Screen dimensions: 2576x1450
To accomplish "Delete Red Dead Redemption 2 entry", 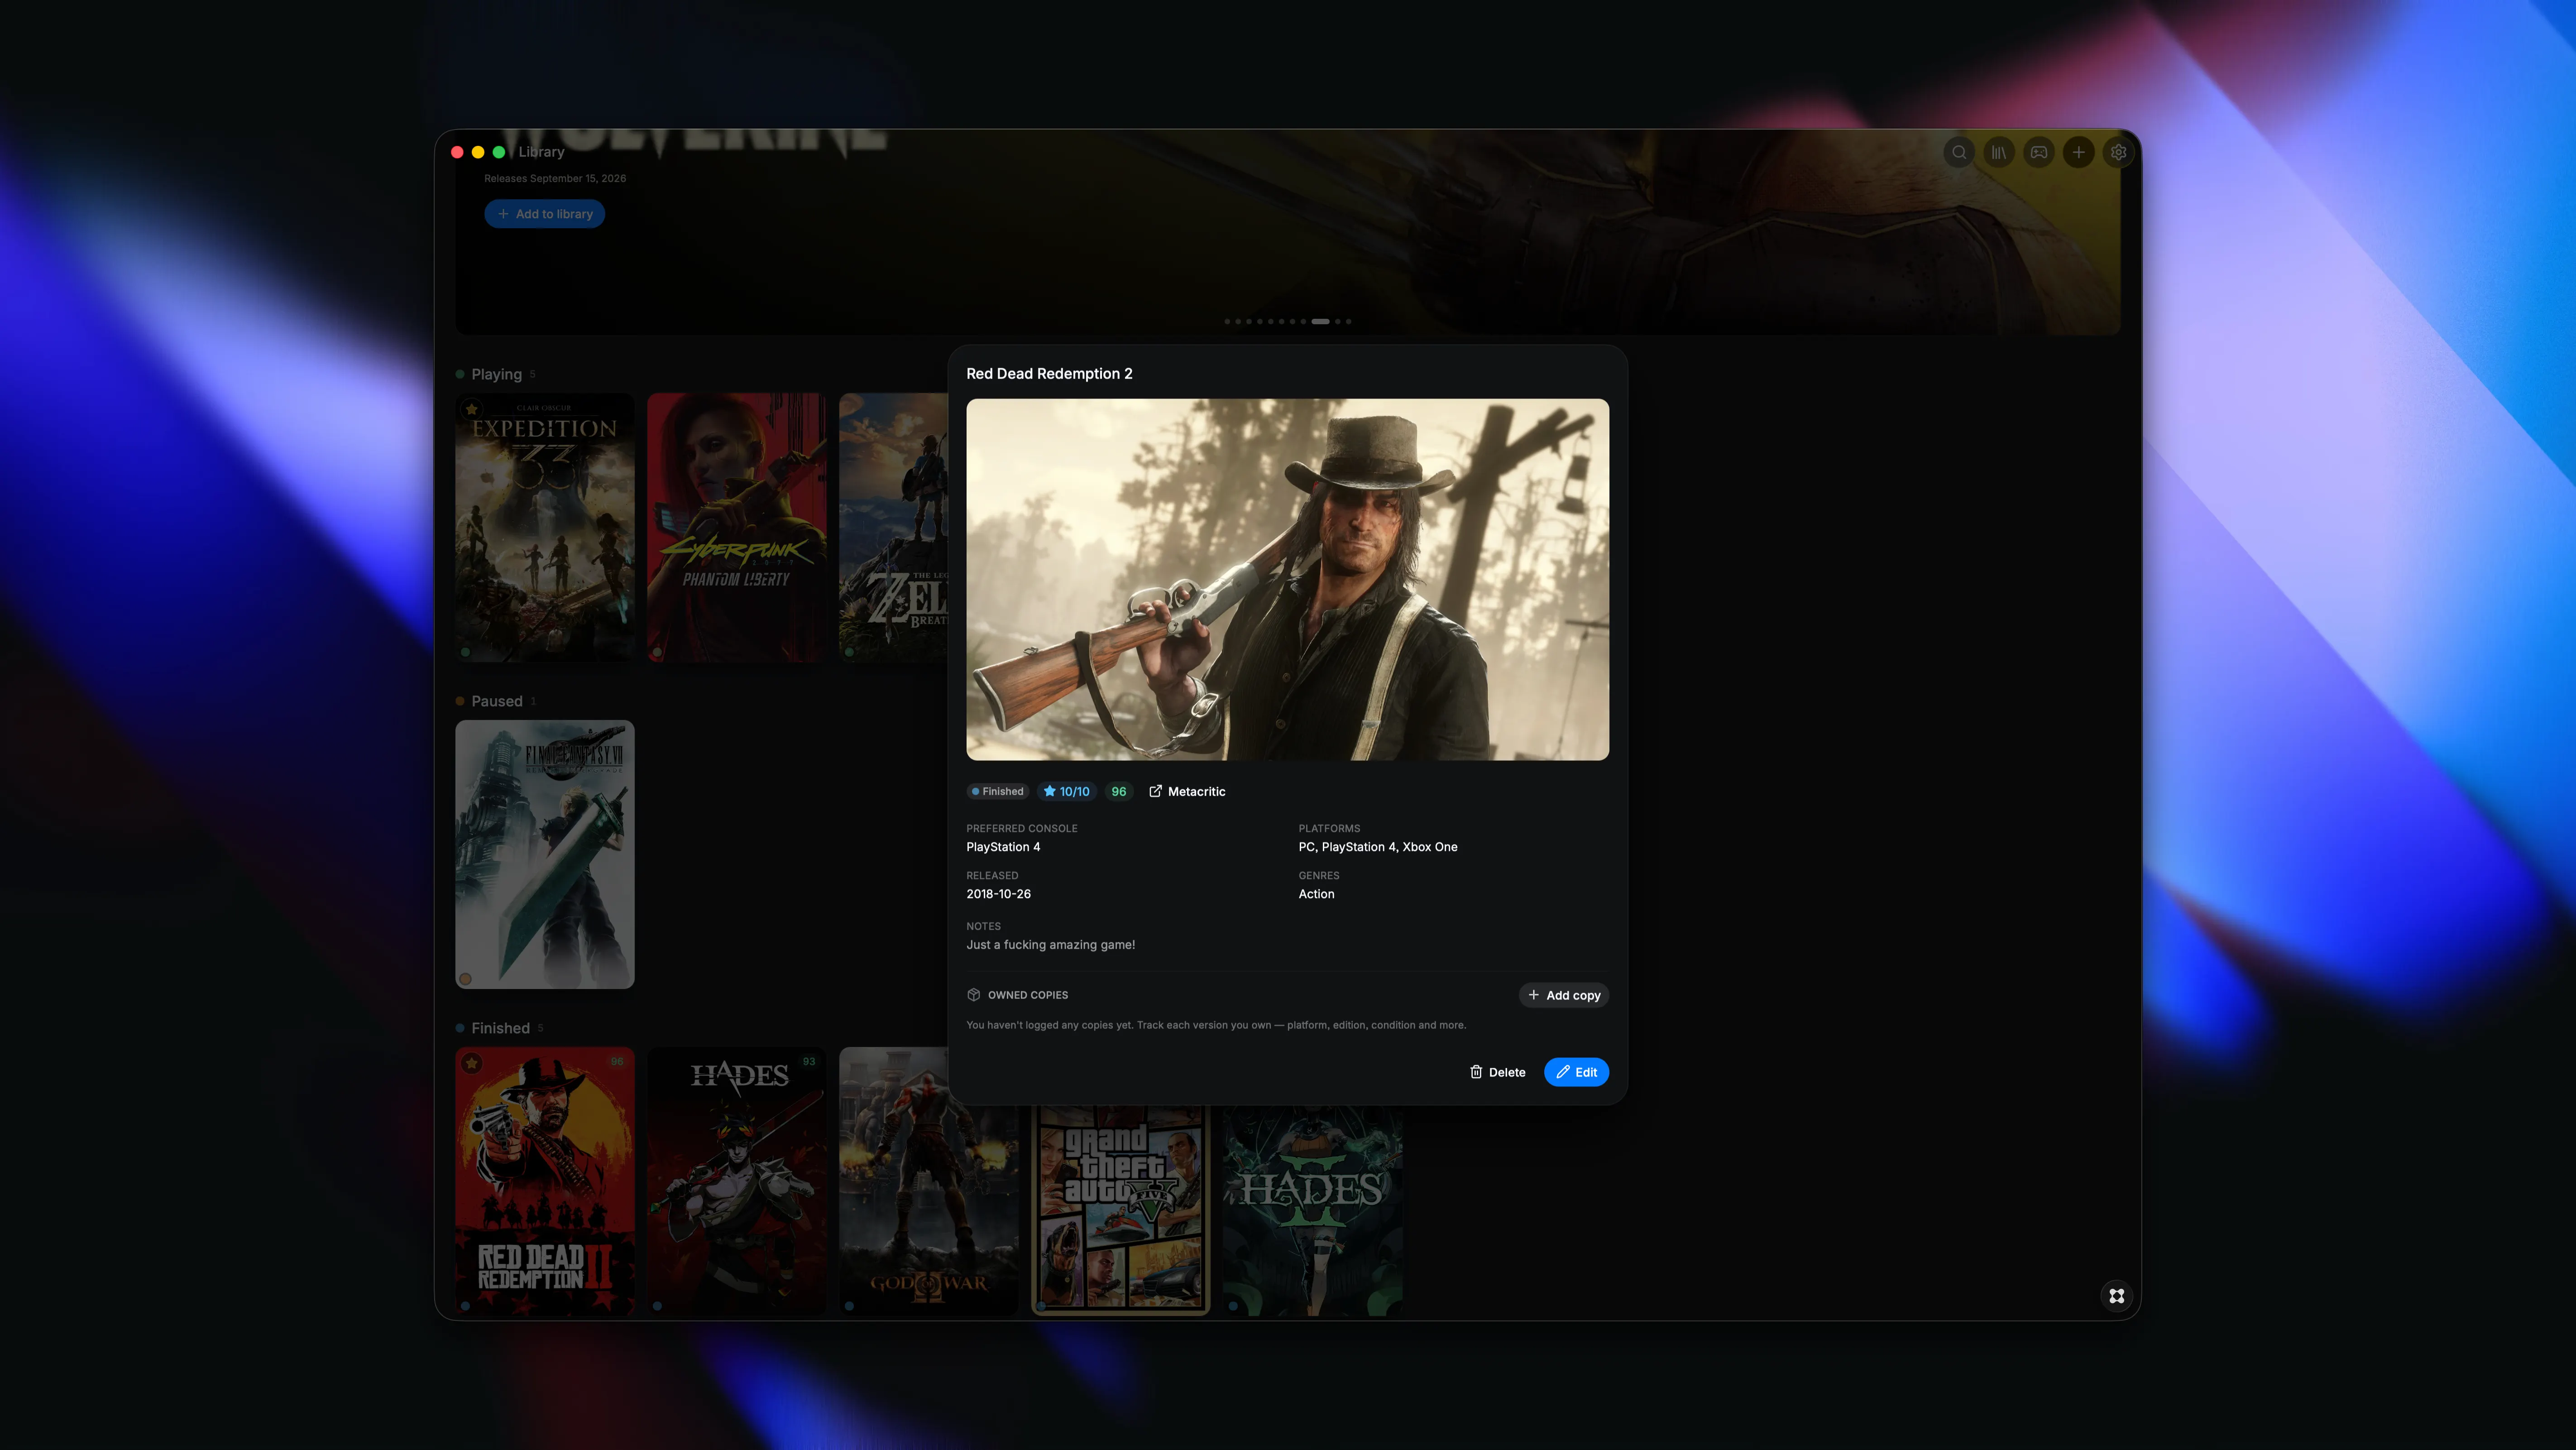I will (1498, 1072).
